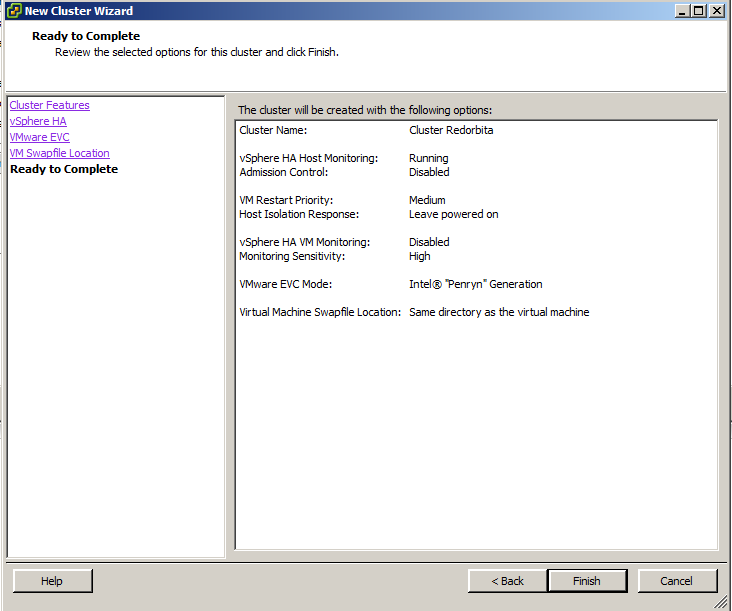Screen dimensions: 732x611
Task: Select the Ready to Complete step
Action: coord(64,169)
